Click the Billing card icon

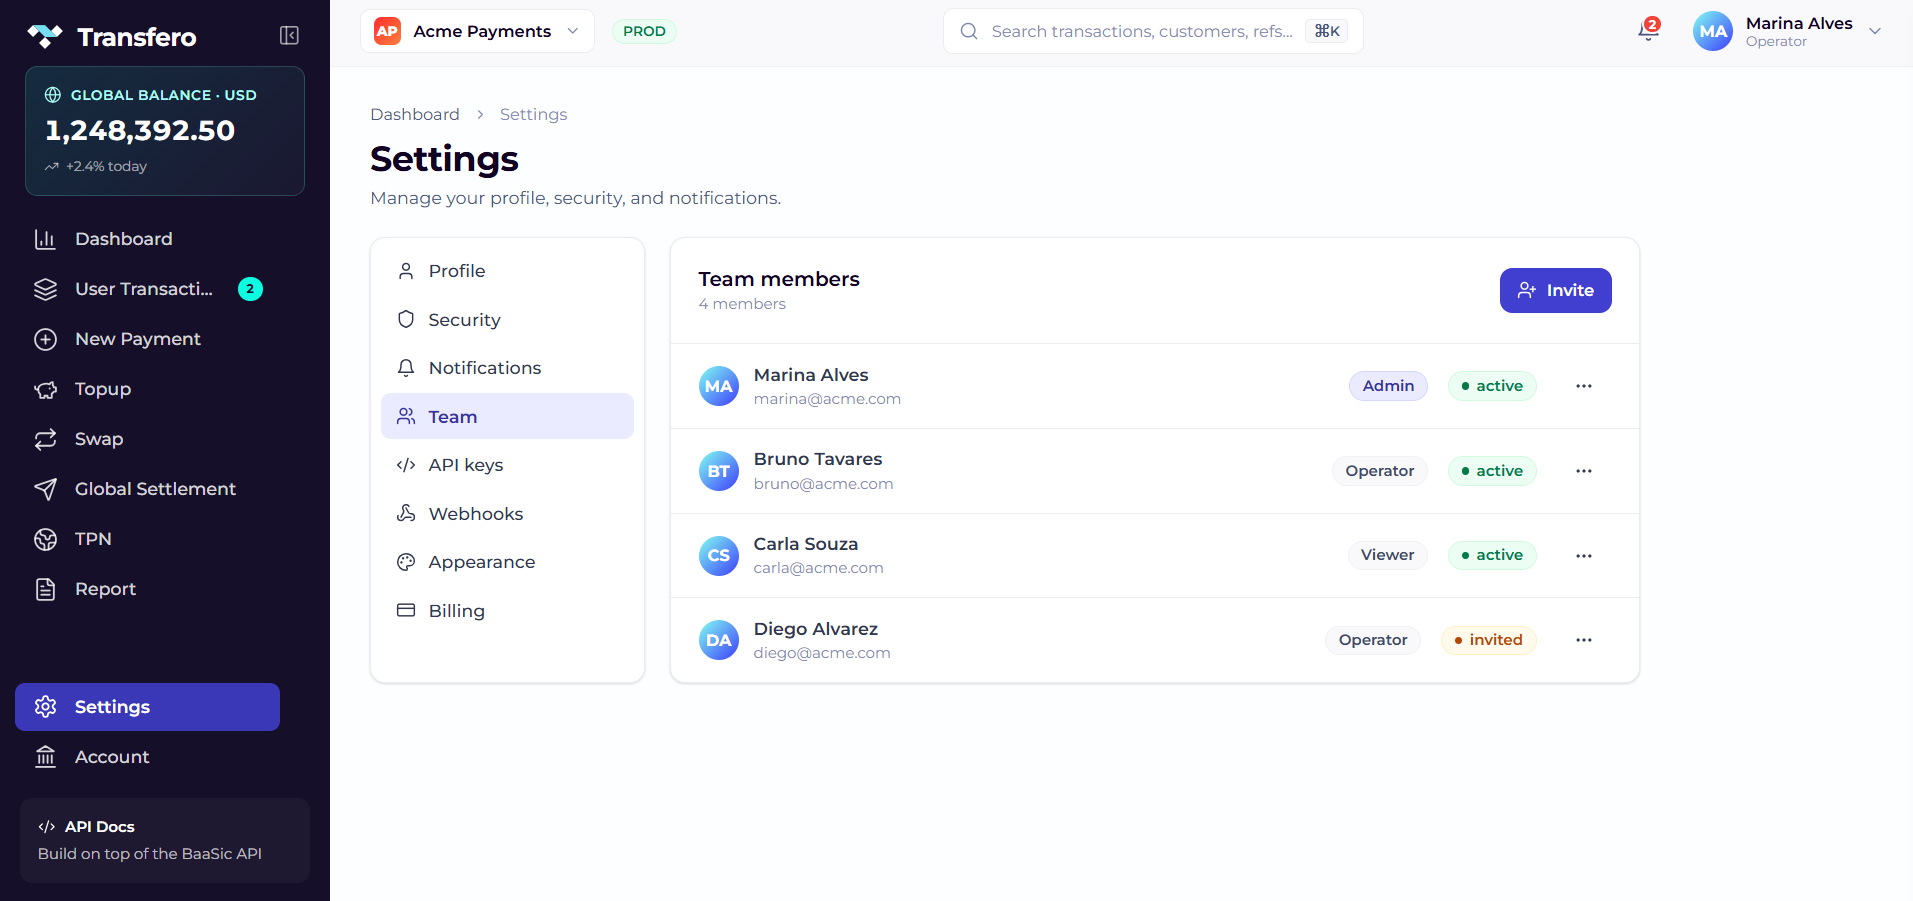tap(406, 610)
